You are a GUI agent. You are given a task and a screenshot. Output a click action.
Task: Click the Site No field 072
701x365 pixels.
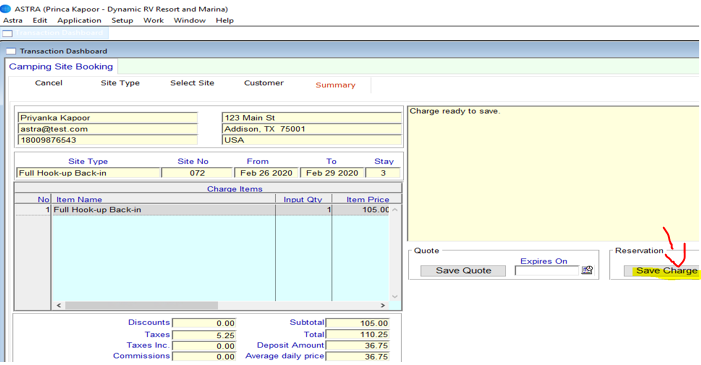197,173
